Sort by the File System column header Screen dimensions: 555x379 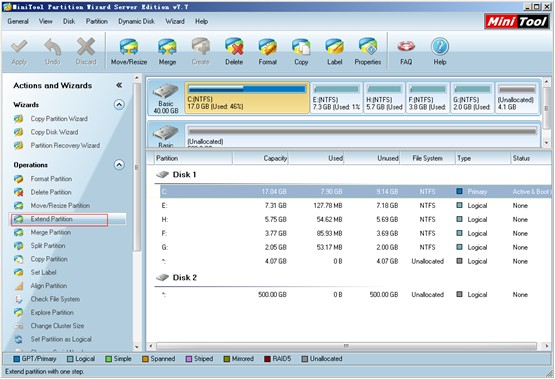pos(427,159)
